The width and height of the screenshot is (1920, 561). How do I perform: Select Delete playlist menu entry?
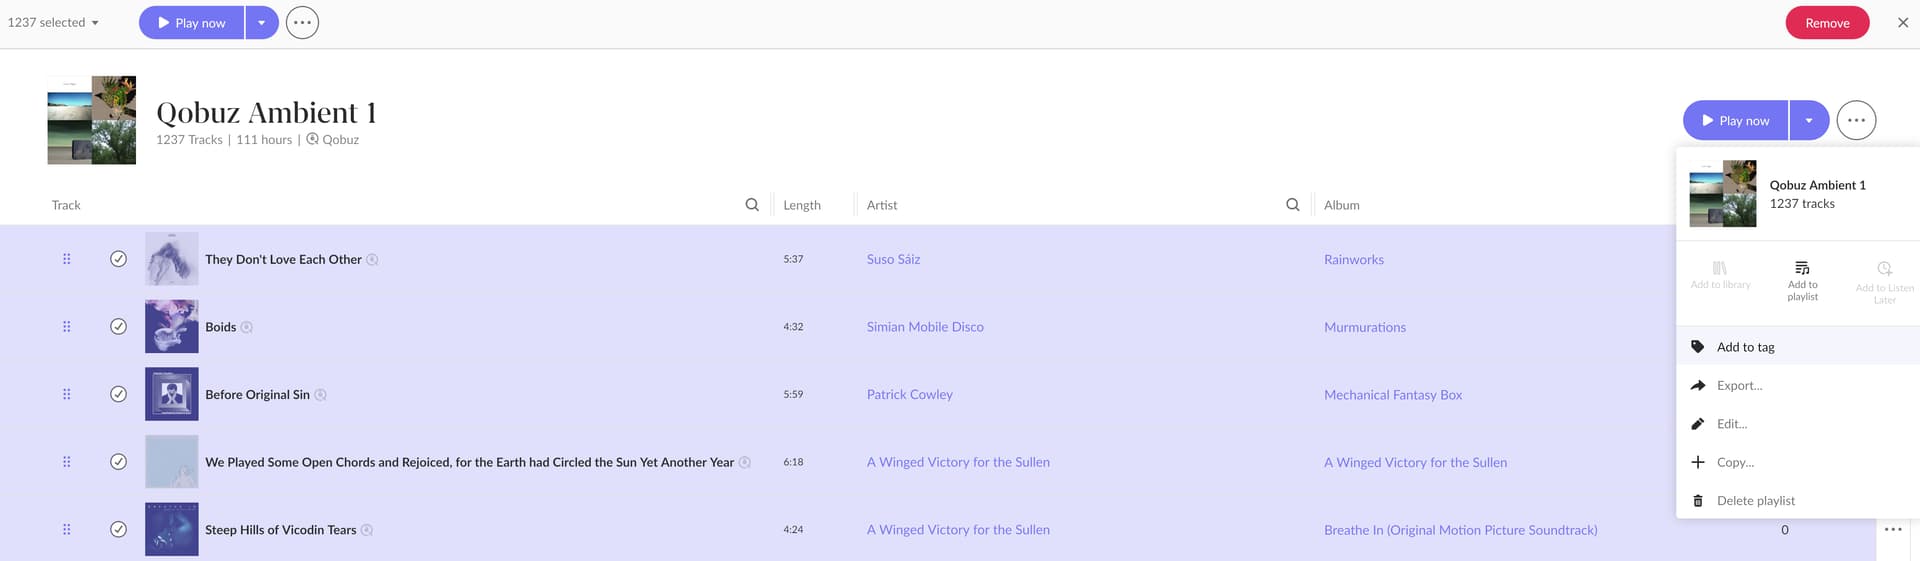click(x=1755, y=501)
